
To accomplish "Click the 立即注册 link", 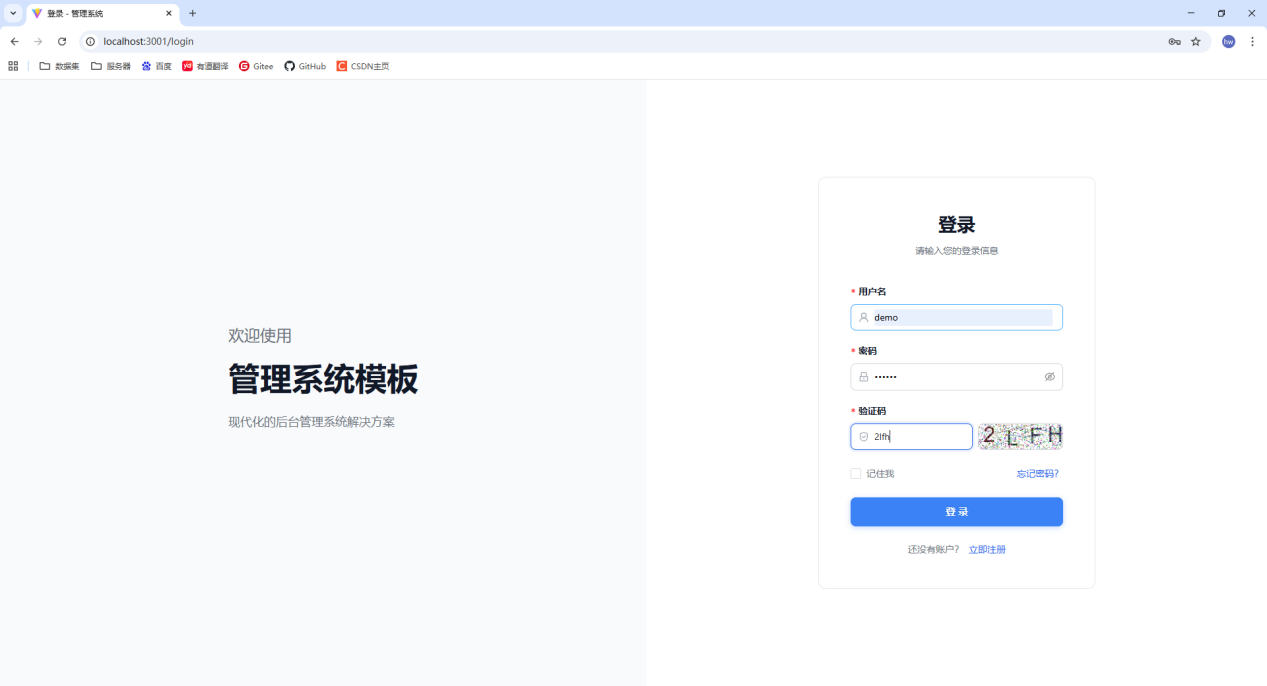I will tap(987, 549).
